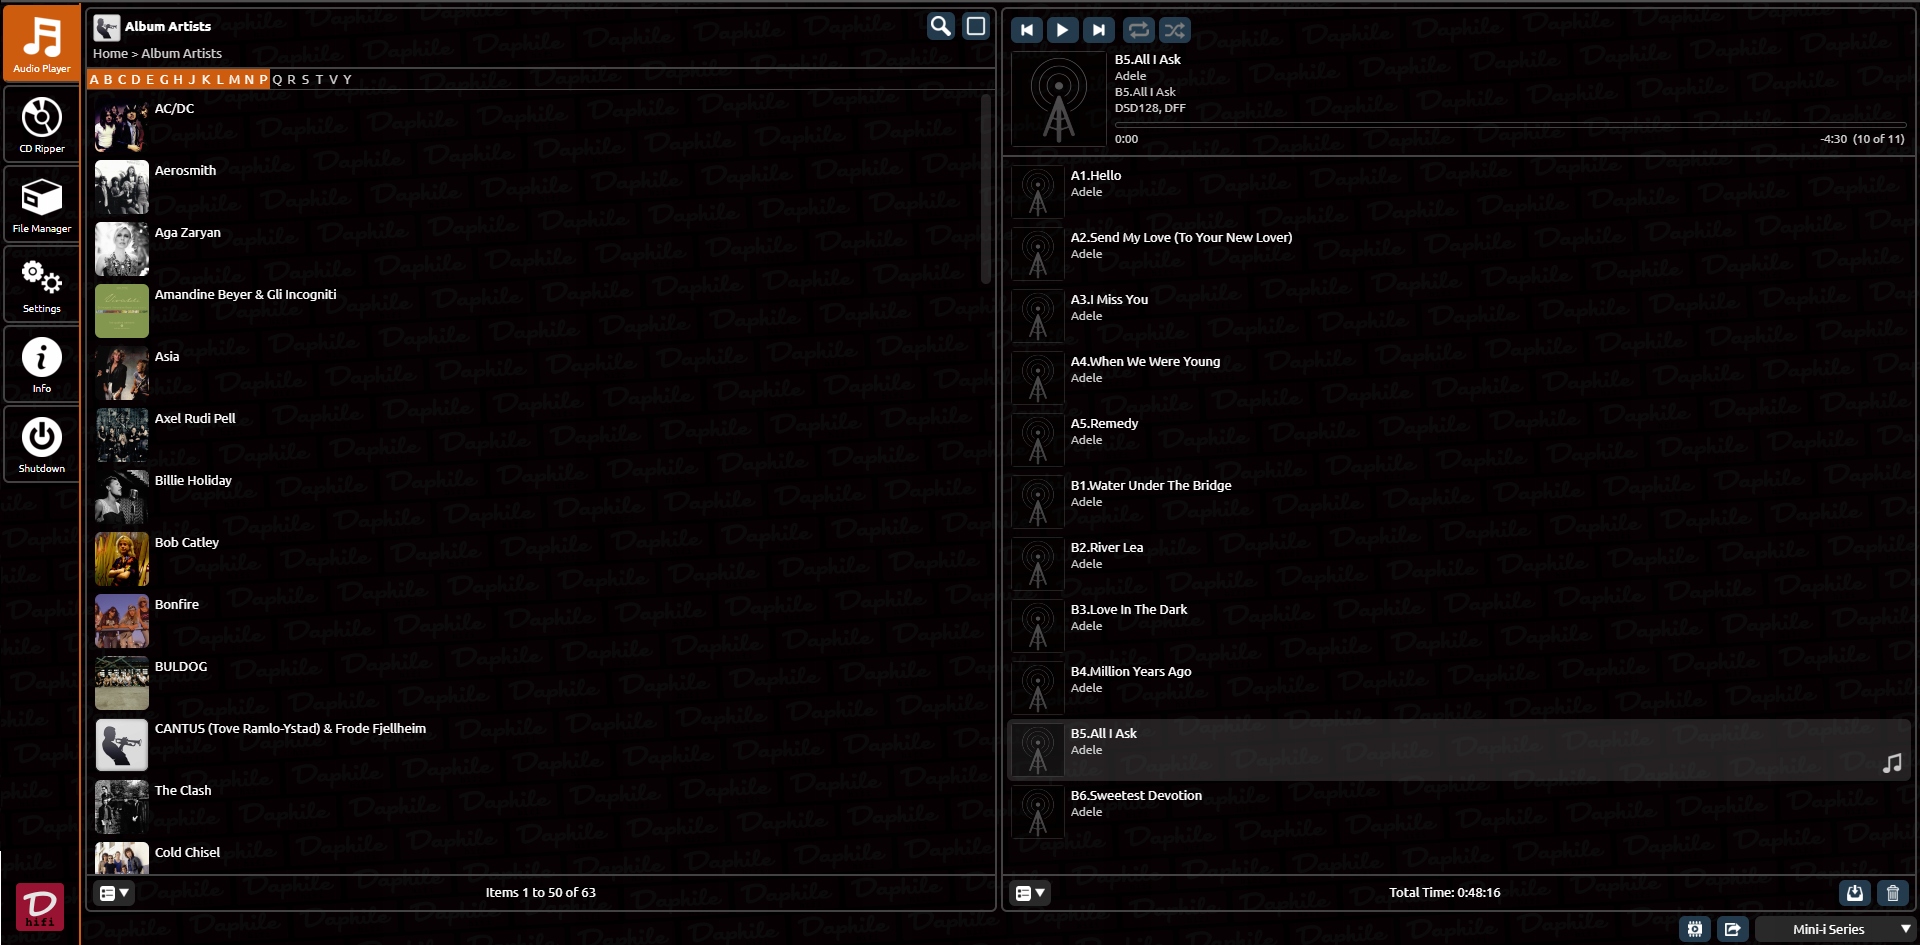Click the now-playing album art placeholder
Screen dimensions: 1920x945
(1059, 99)
